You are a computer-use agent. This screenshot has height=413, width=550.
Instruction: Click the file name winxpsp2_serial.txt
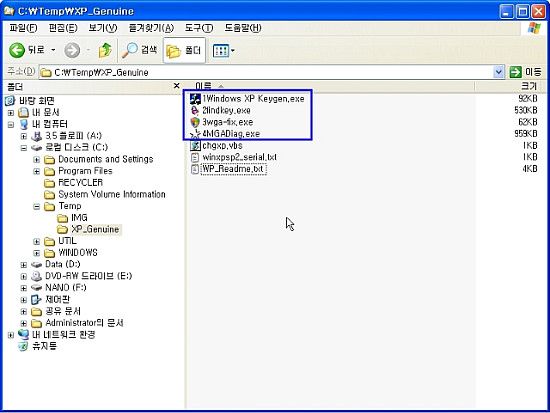pos(240,157)
